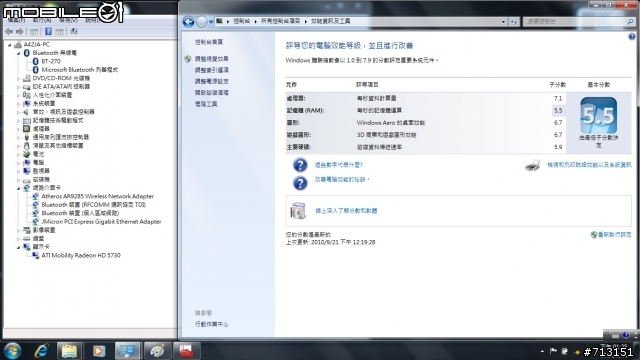Click the speaker icon of sound controllers category

[27, 112]
